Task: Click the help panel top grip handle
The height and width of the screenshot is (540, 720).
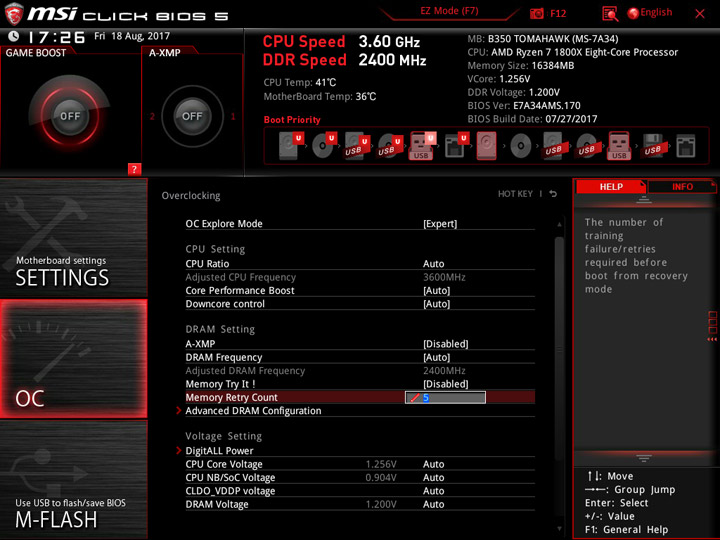Action: (644, 200)
